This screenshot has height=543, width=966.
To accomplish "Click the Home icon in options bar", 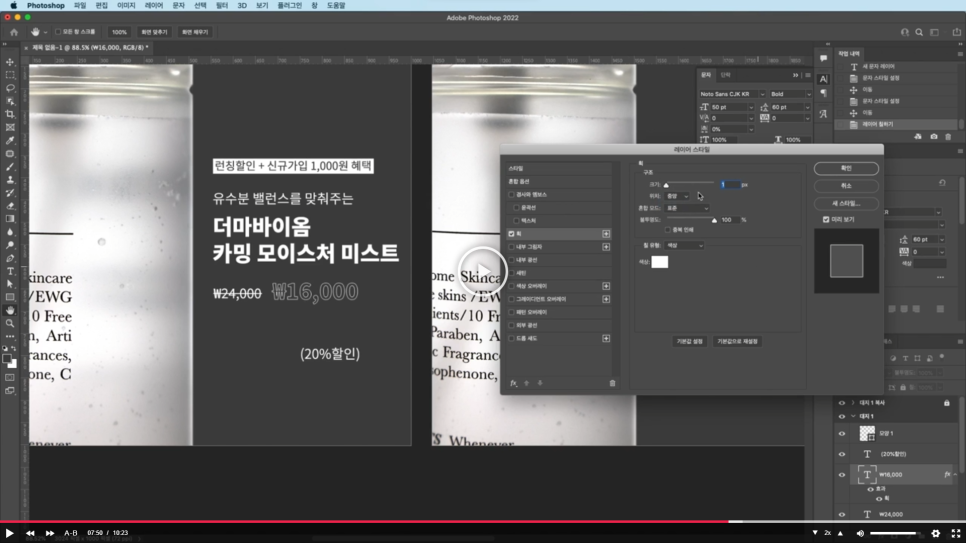I will (x=14, y=32).
